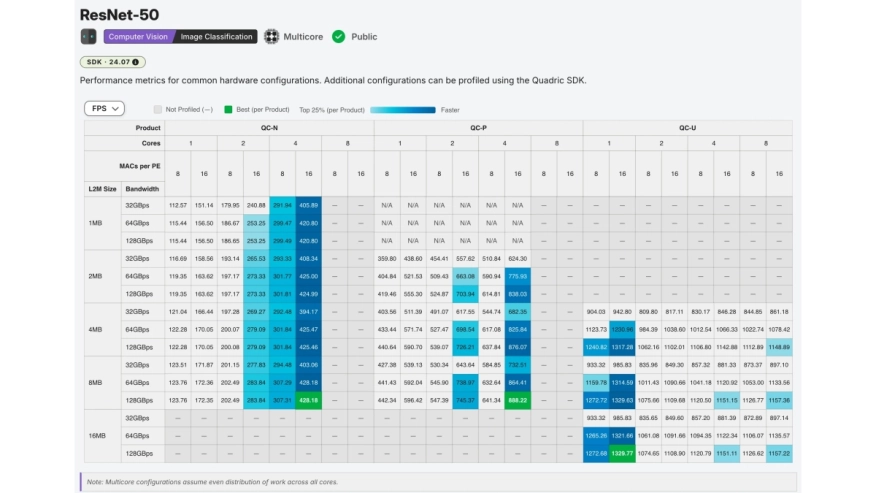Click the blue cell showing 1240.82
The height and width of the screenshot is (493, 876).
coord(596,347)
